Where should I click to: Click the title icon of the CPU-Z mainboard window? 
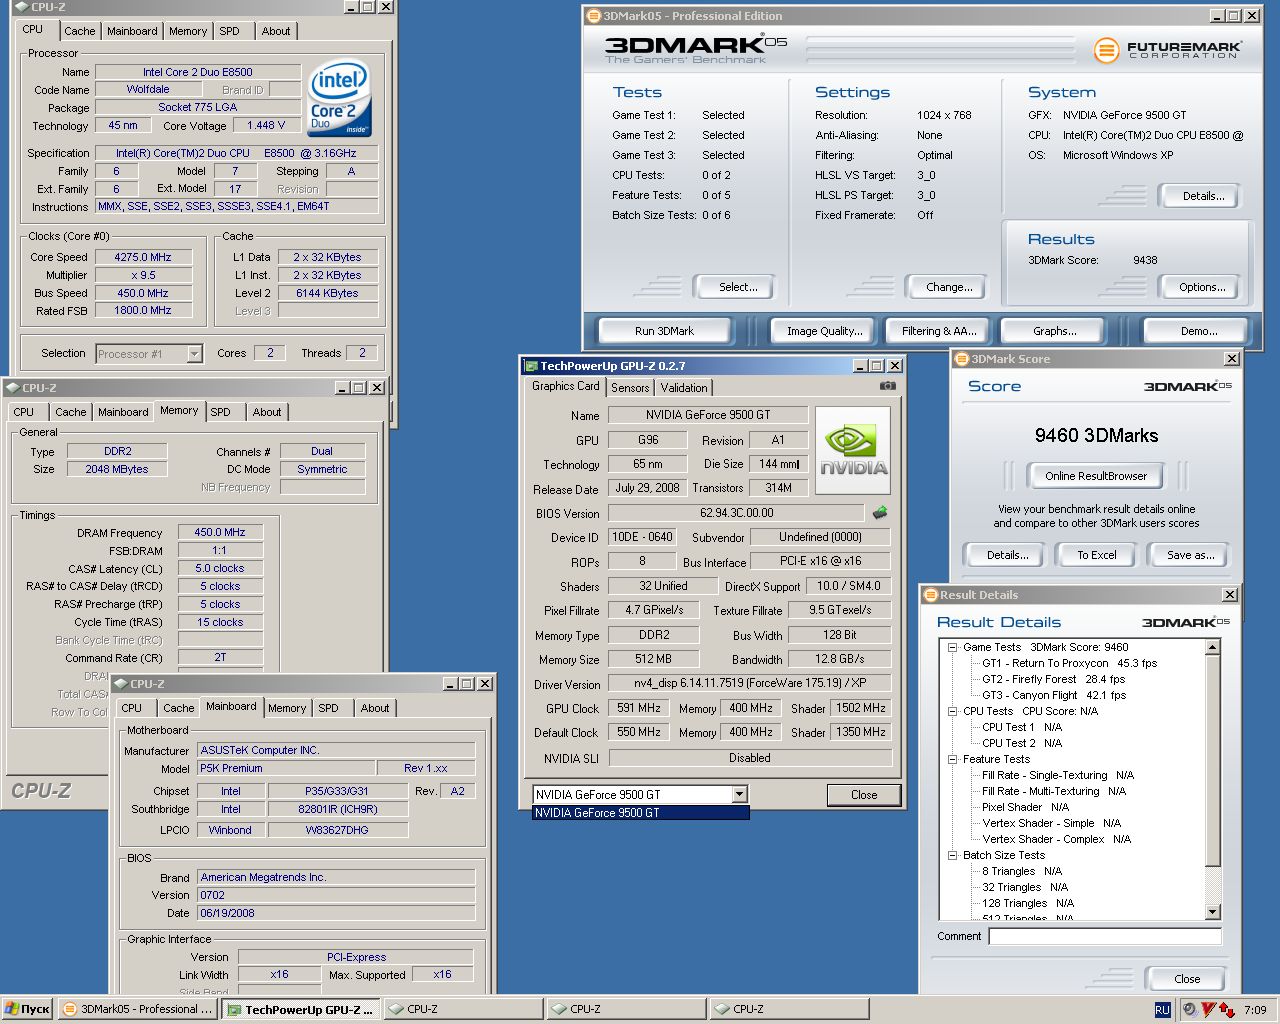click(x=120, y=684)
